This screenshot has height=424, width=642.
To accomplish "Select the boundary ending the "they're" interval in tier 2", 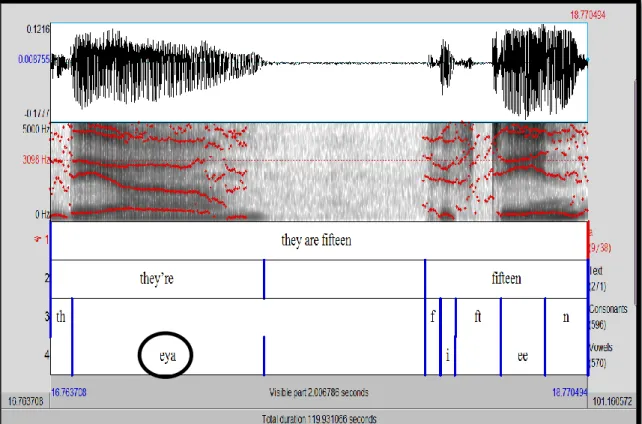I will click(264, 279).
